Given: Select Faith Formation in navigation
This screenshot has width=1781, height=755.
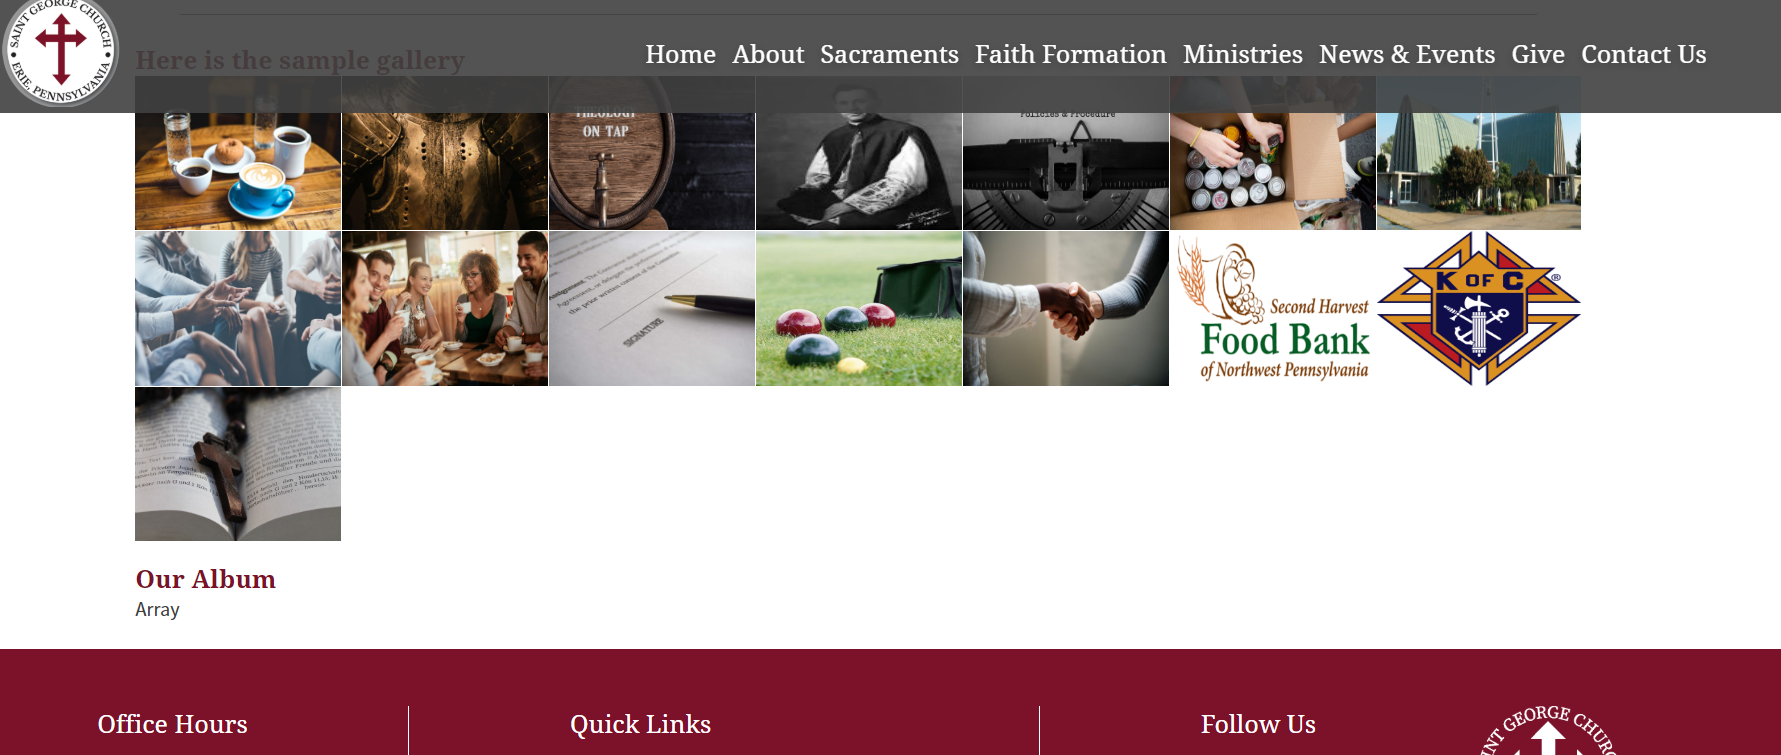Looking at the screenshot, I should tap(1070, 54).
